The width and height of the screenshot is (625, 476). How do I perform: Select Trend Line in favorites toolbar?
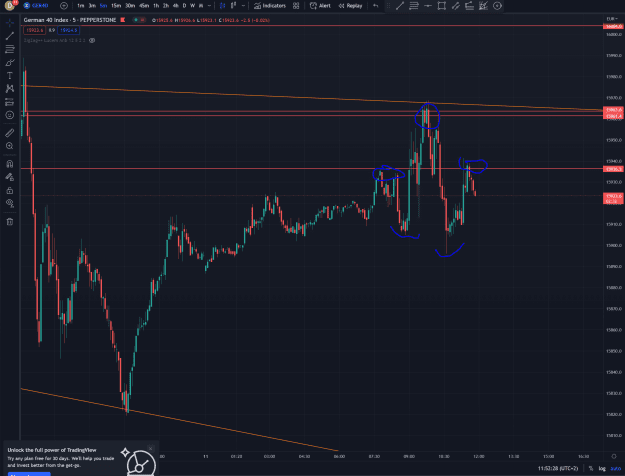click(400, 6)
